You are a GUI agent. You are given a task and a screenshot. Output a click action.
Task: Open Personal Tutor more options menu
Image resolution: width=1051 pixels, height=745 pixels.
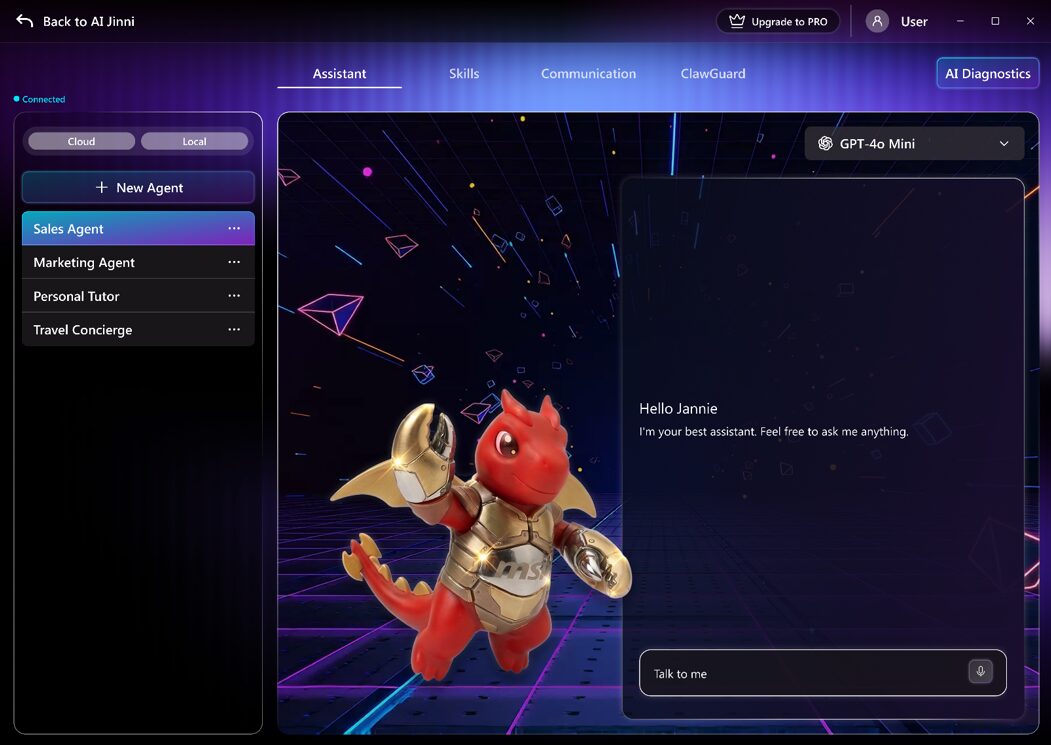click(234, 296)
